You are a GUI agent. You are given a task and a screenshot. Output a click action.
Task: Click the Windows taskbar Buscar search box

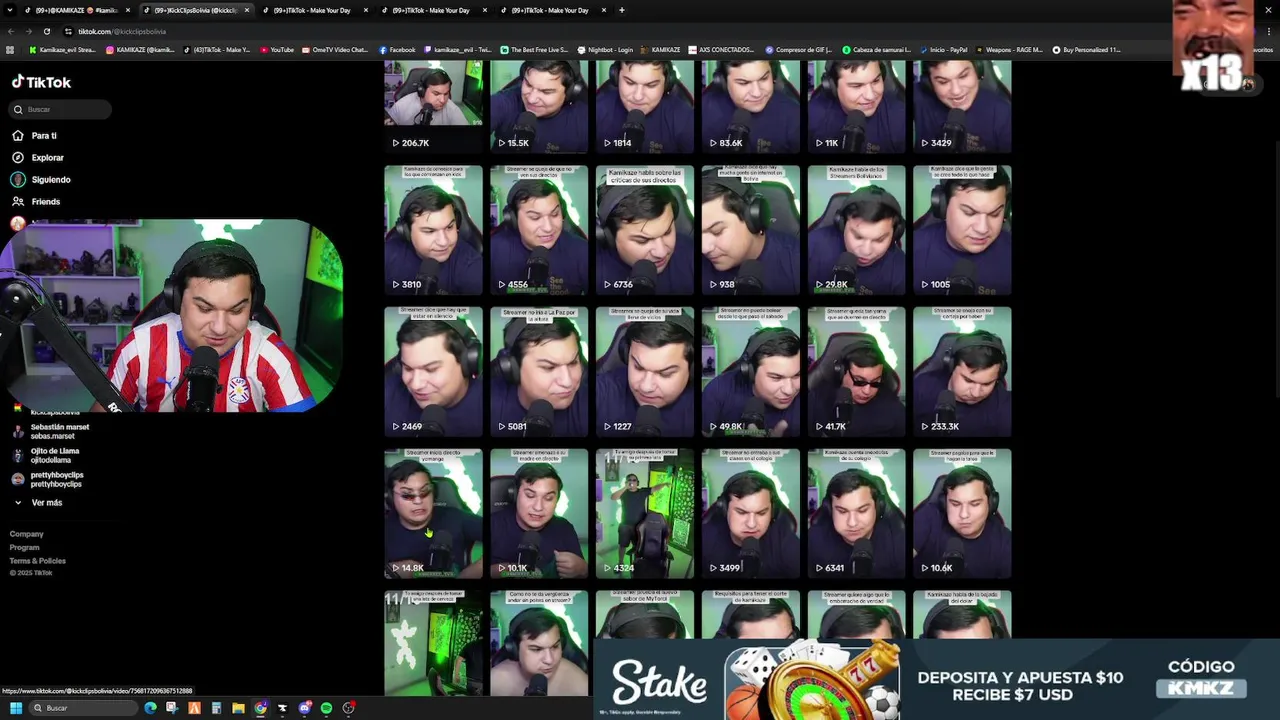point(82,708)
